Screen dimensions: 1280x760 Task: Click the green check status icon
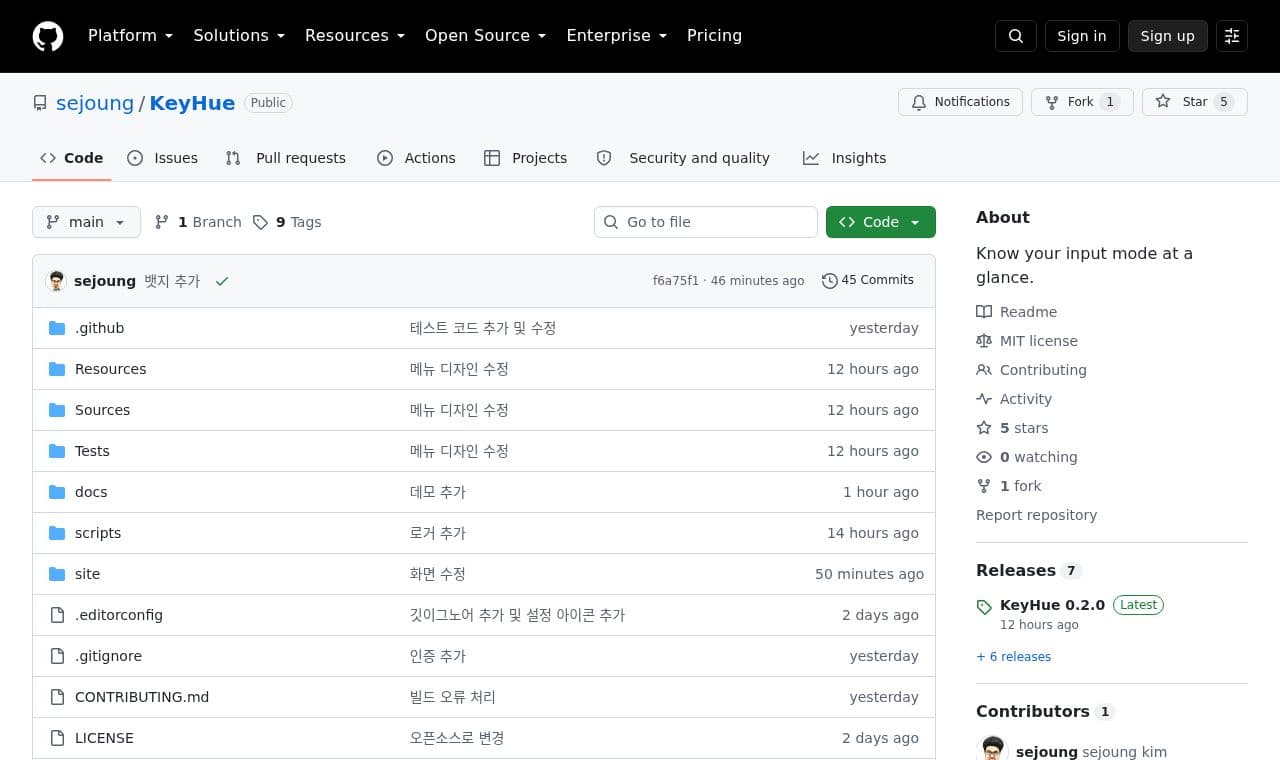(222, 281)
